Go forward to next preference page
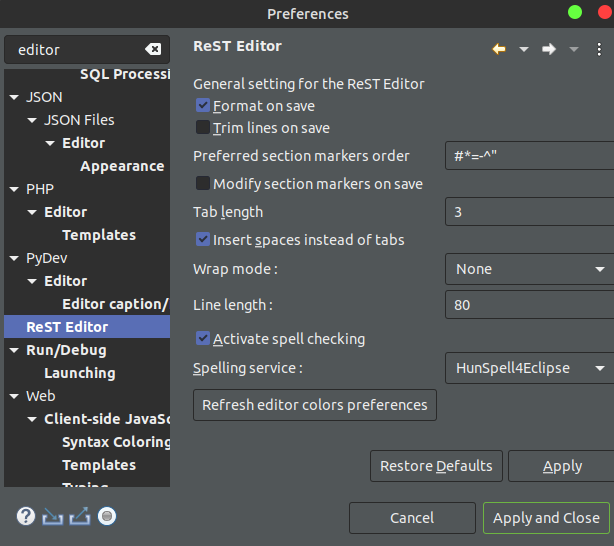 549,49
